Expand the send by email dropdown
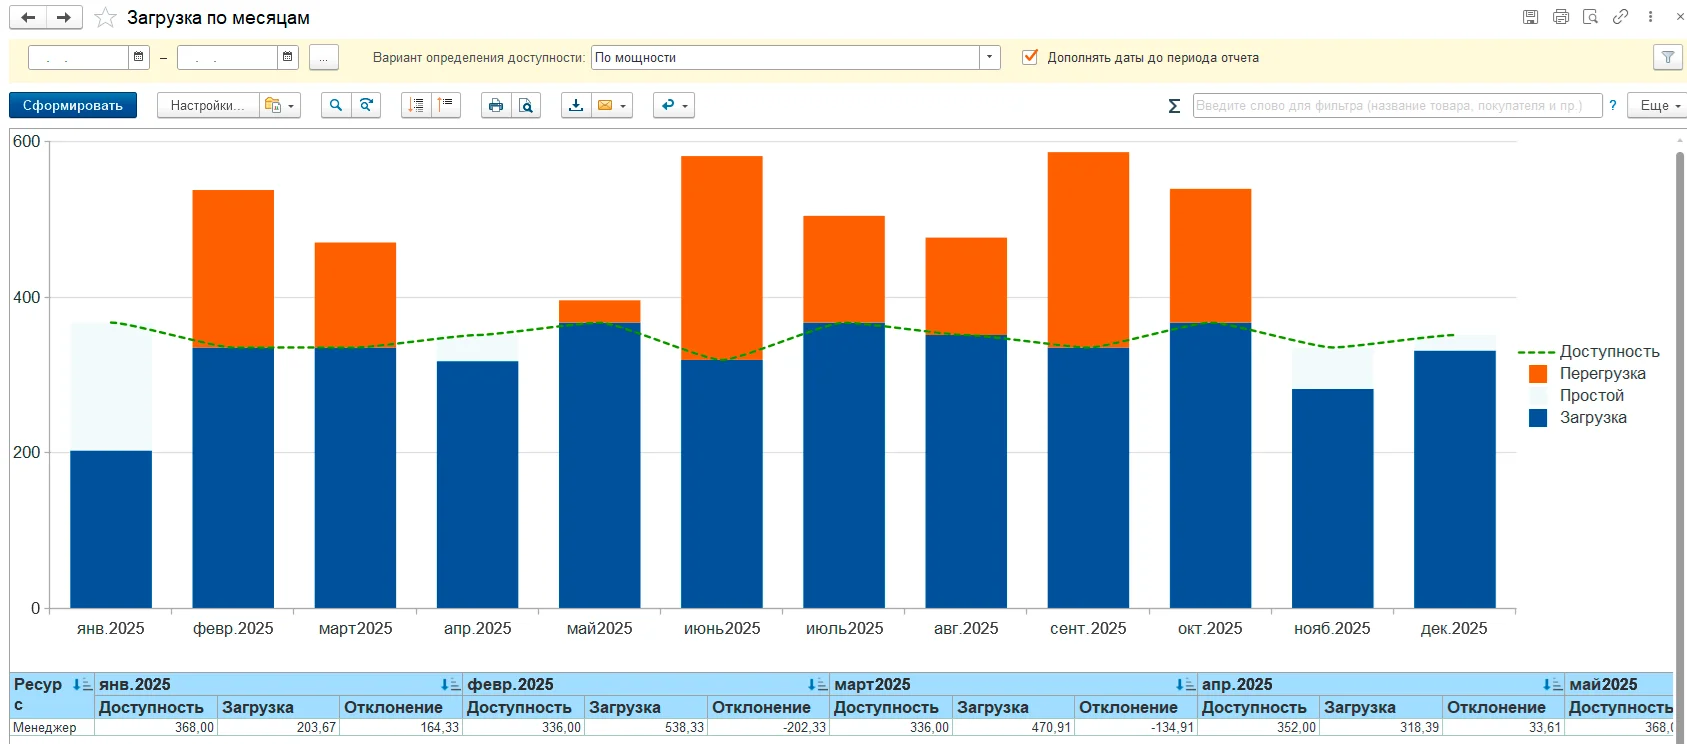Image resolution: width=1687 pixels, height=744 pixels. (622, 106)
